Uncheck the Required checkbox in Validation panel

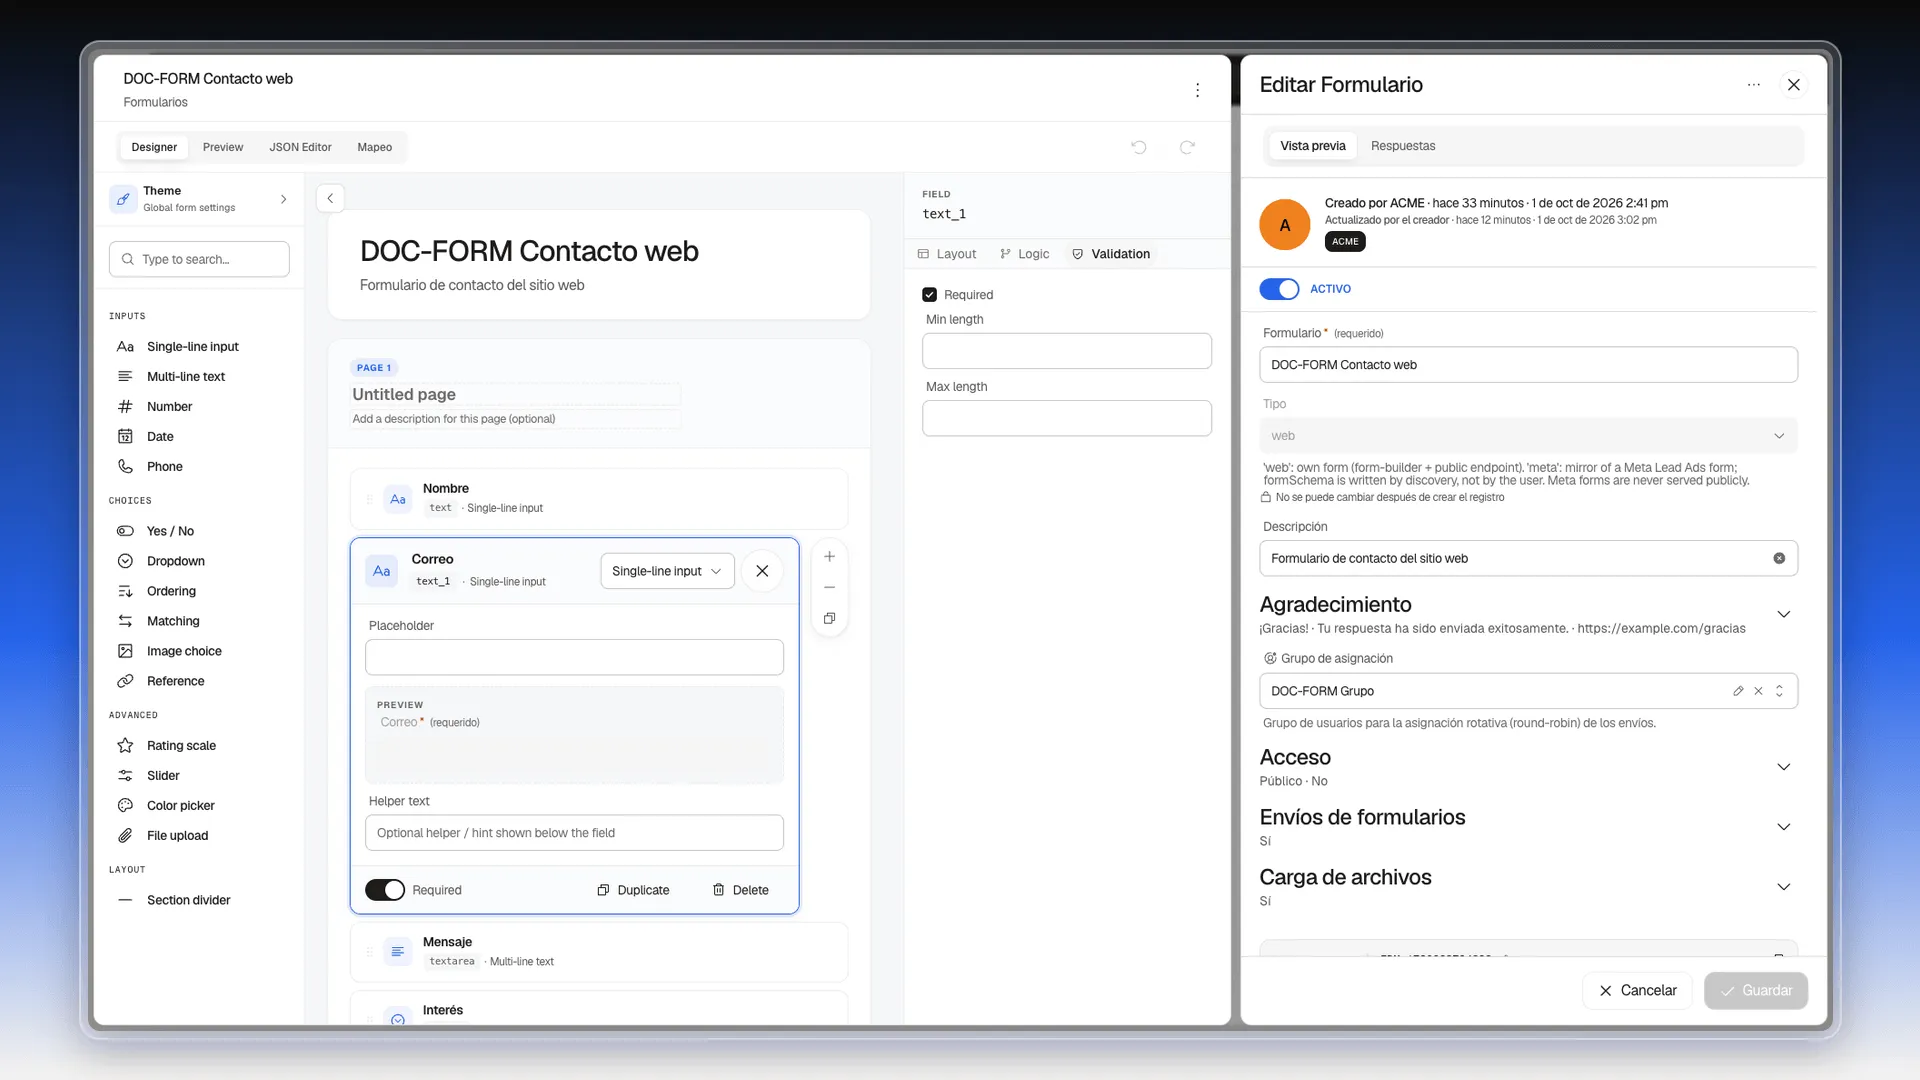point(929,295)
